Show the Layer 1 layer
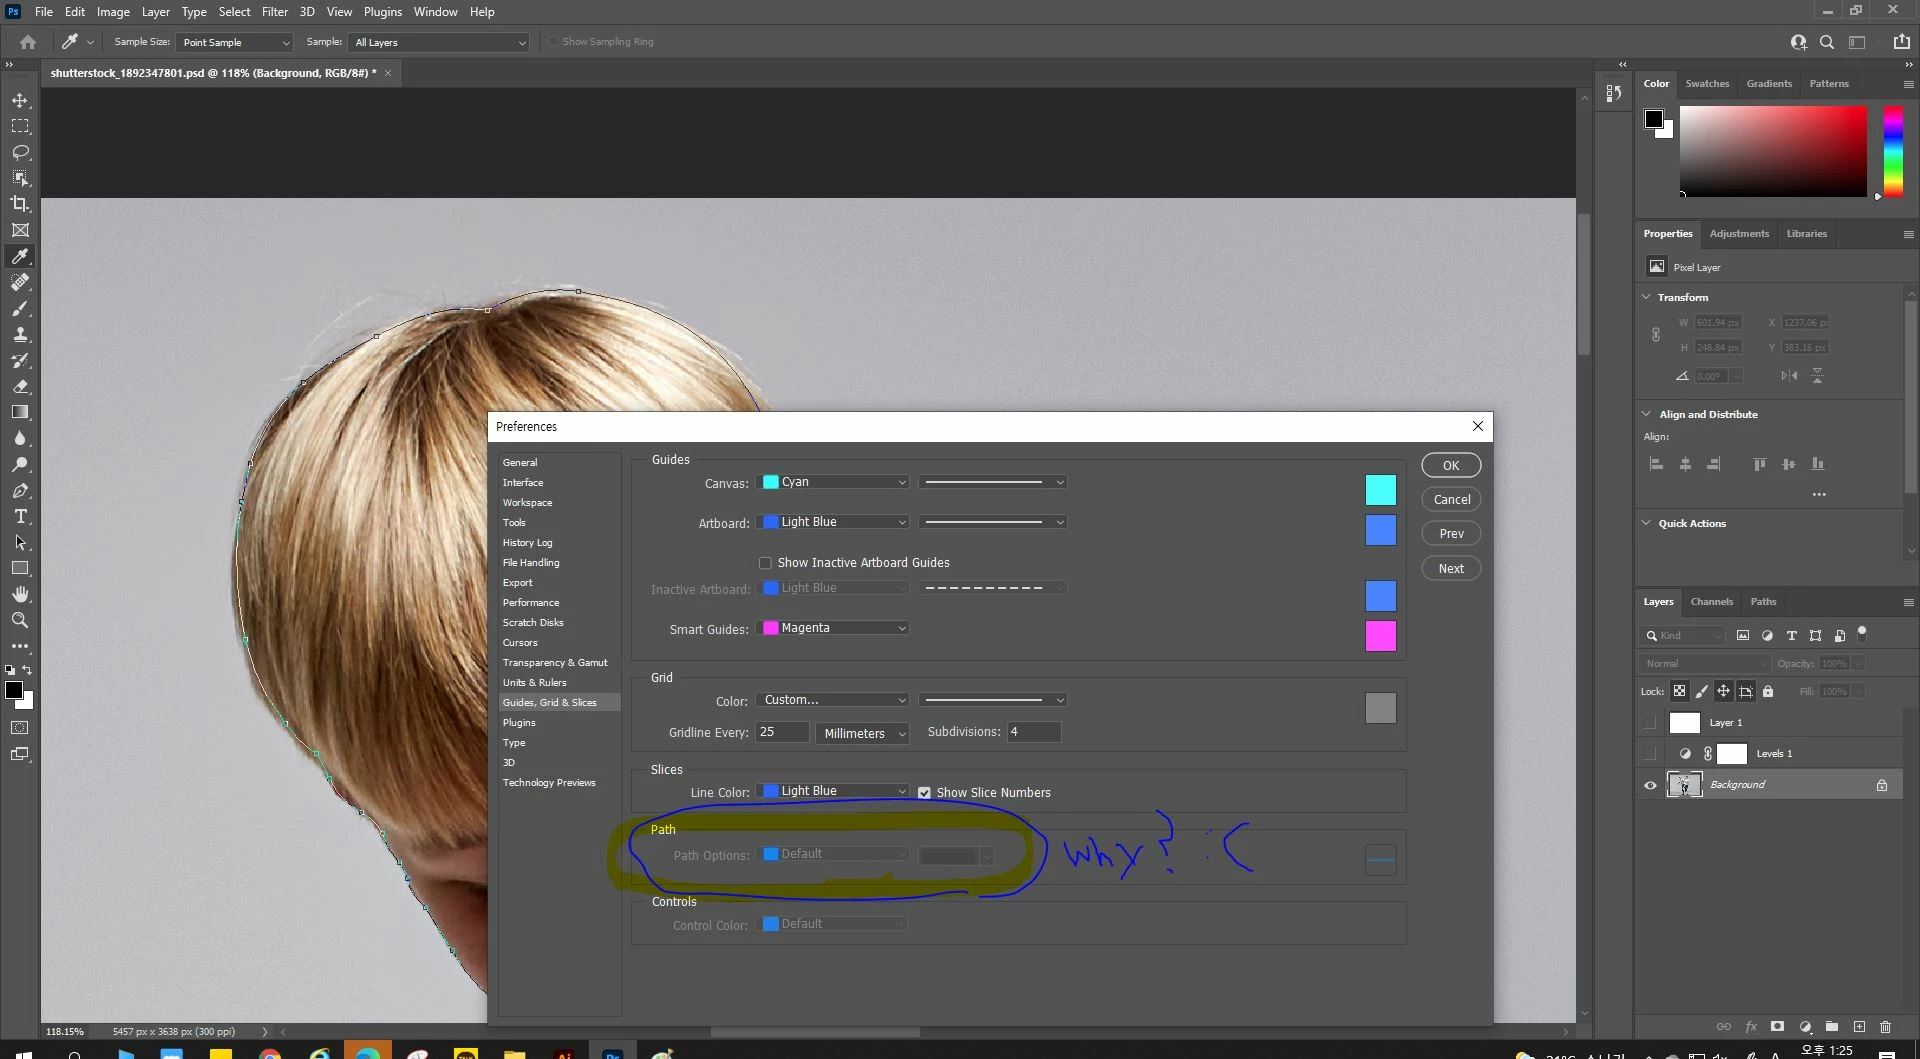 pyautogui.click(x=1650, y=722)
